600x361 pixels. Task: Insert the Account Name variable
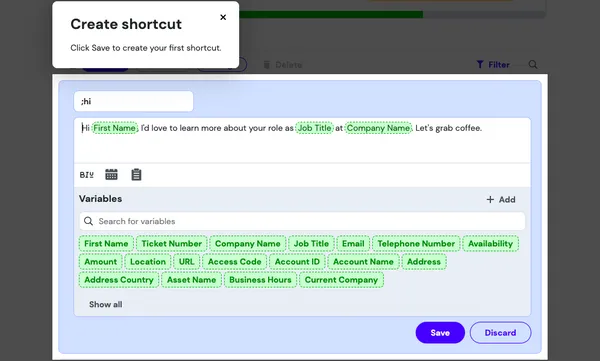363,261
